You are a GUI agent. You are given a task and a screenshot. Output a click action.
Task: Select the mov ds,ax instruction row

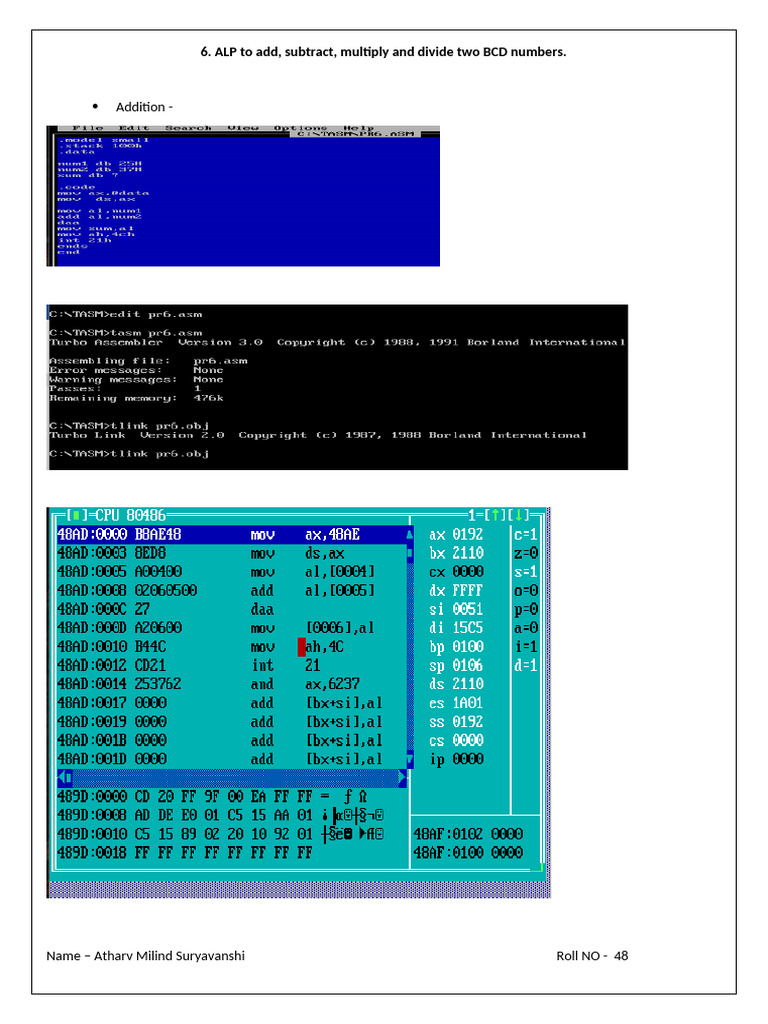tap(232, 554)
